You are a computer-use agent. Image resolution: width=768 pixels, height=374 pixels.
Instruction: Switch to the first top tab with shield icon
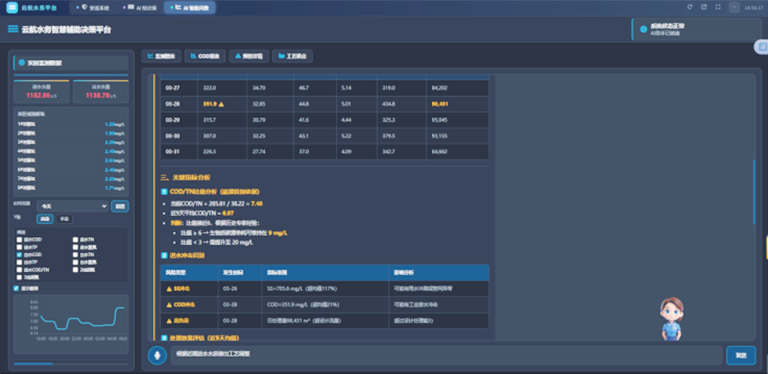(93, 7)
